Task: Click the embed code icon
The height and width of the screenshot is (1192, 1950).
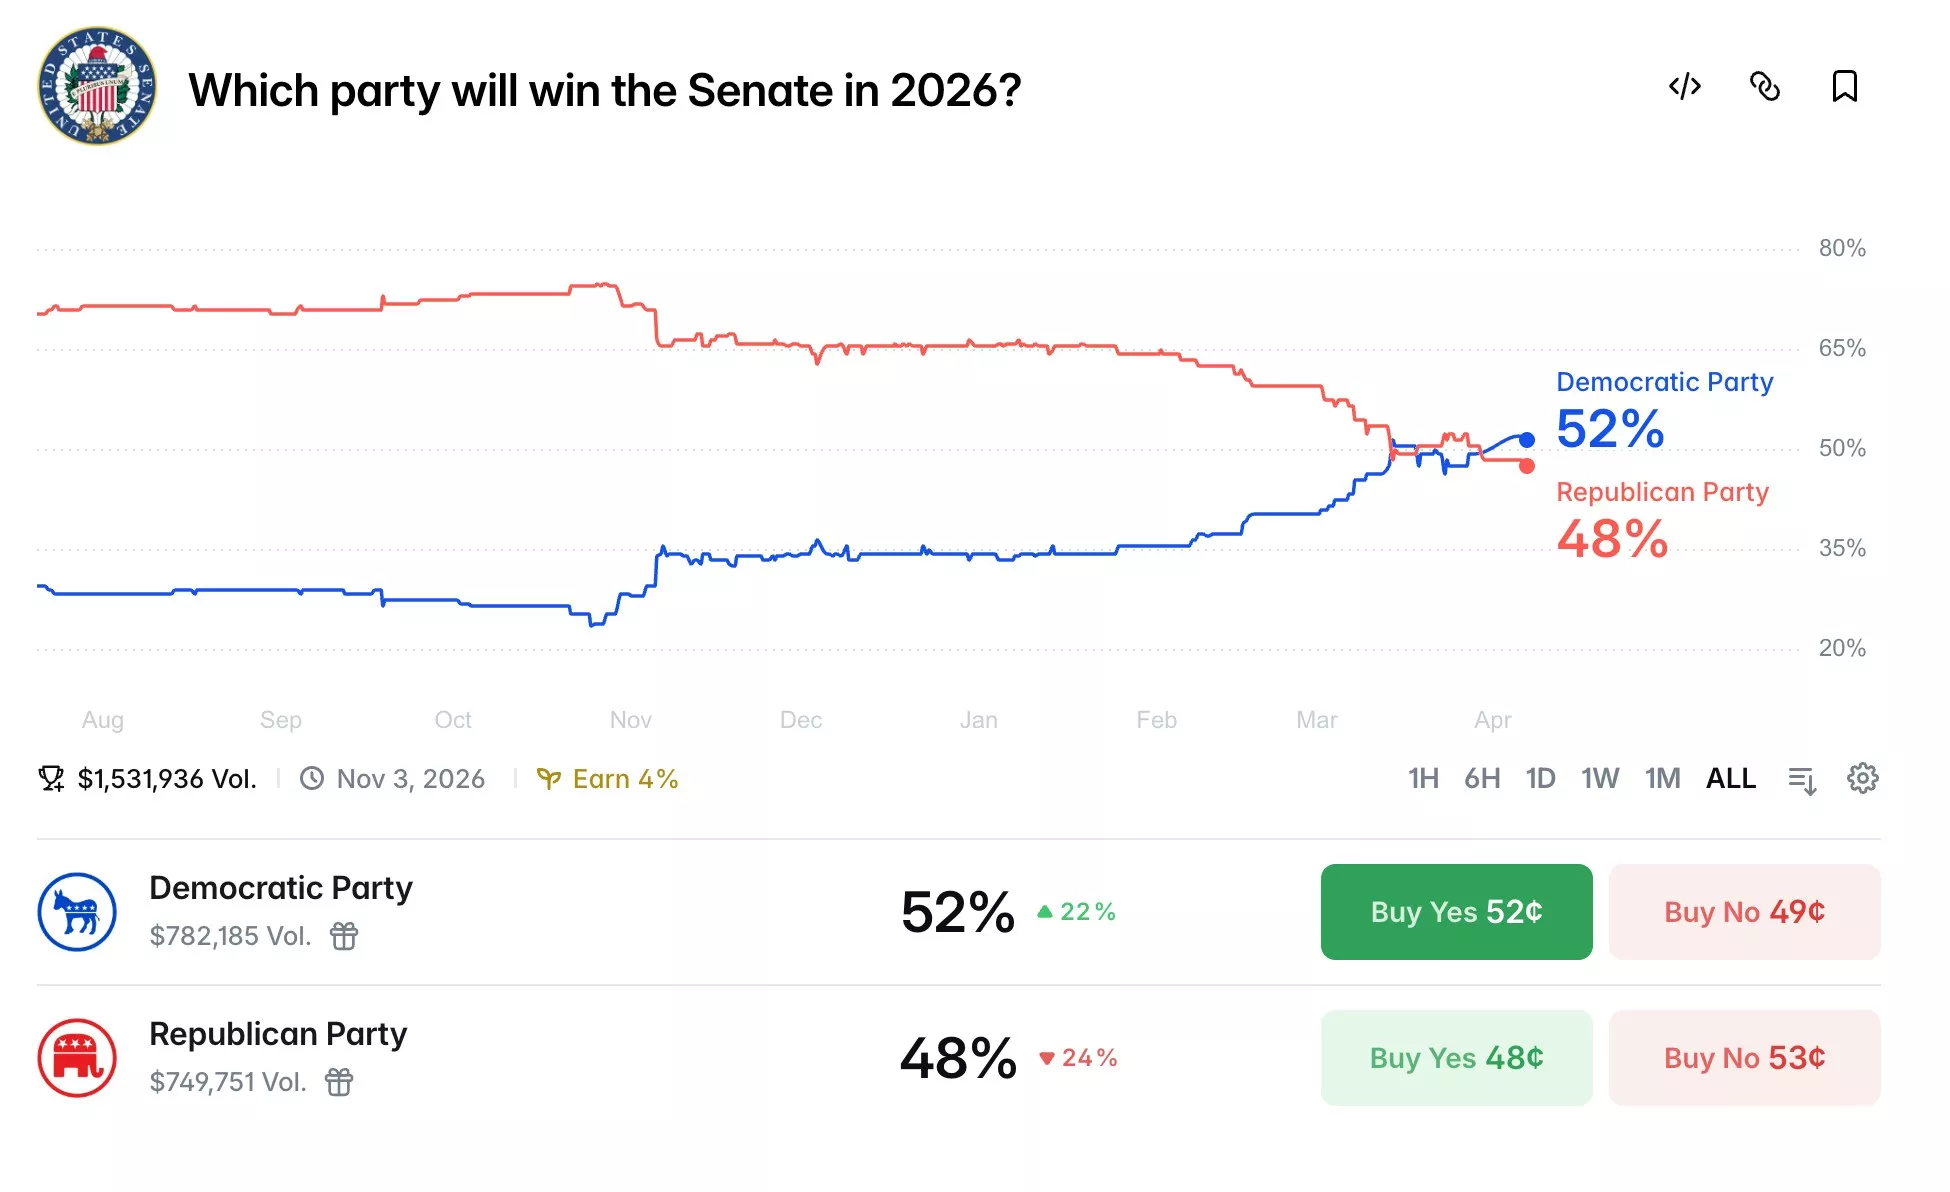Action: point(1685,87)
